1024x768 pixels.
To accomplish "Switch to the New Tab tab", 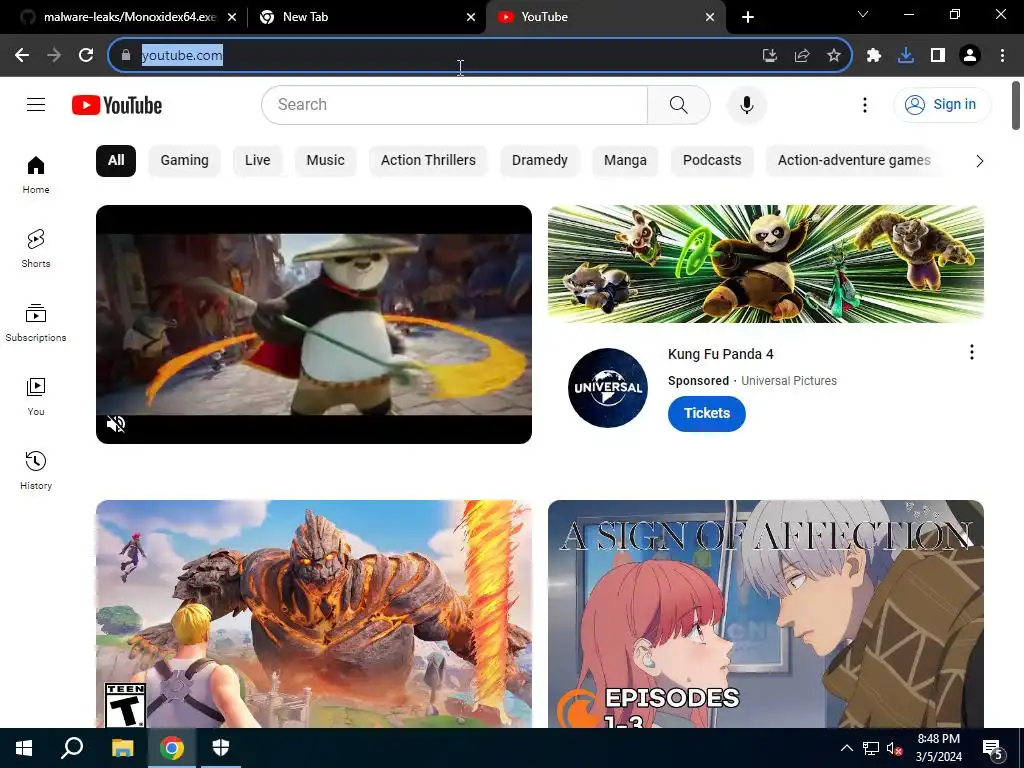I will [x=366, y=17].
